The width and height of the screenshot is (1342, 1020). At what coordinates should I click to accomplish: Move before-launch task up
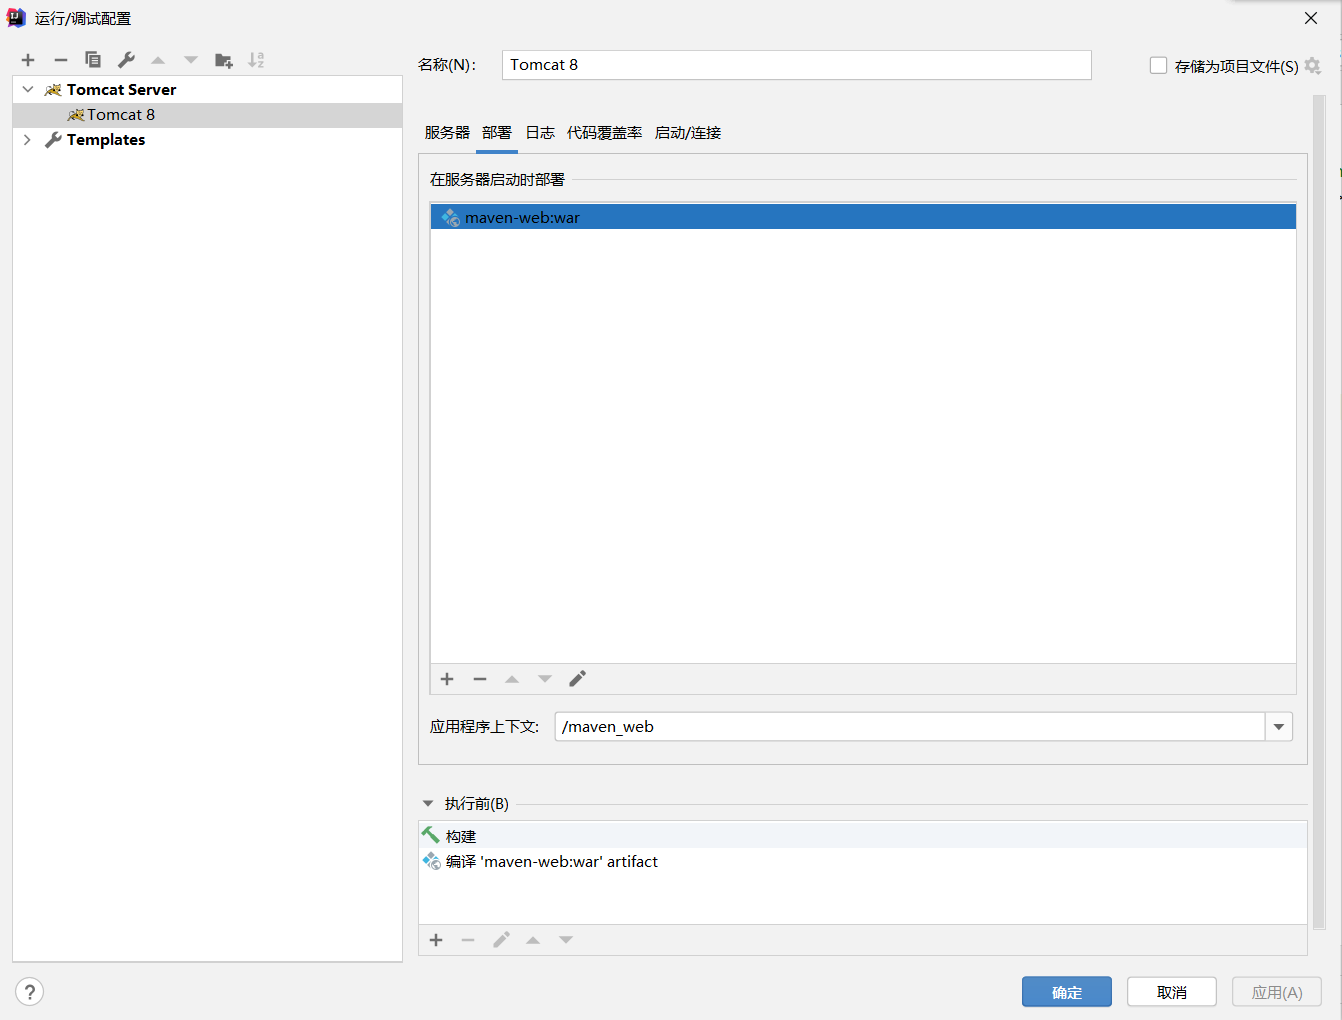click(533, 940)
